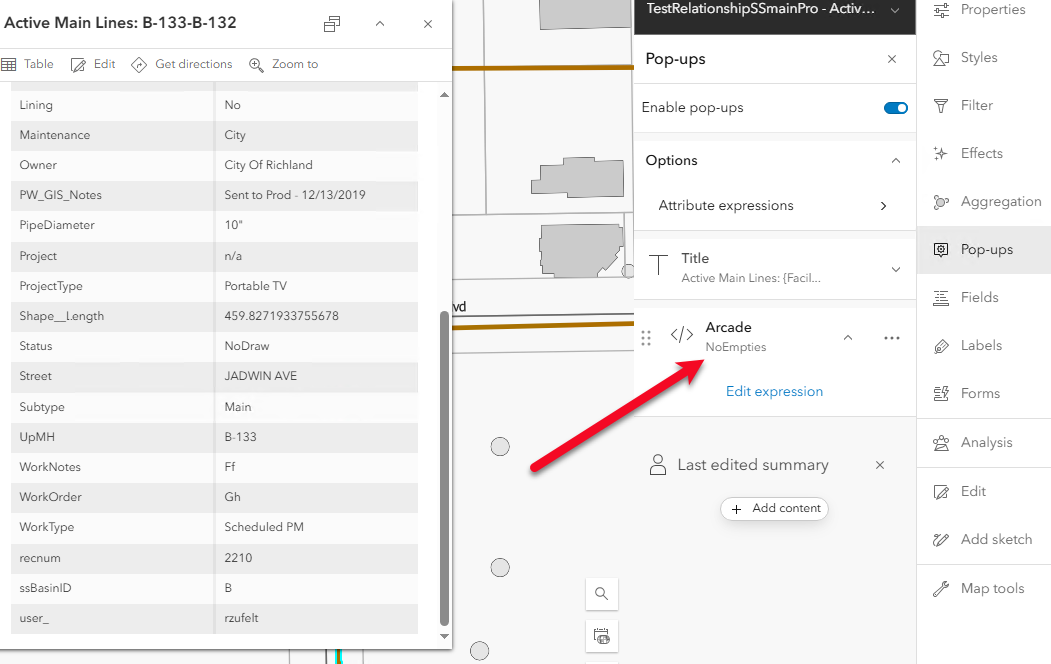1051x664 pixels.
Task: Click Get directions in the popup toolbar
Action: pyautogui.click(x=181, y=63)
